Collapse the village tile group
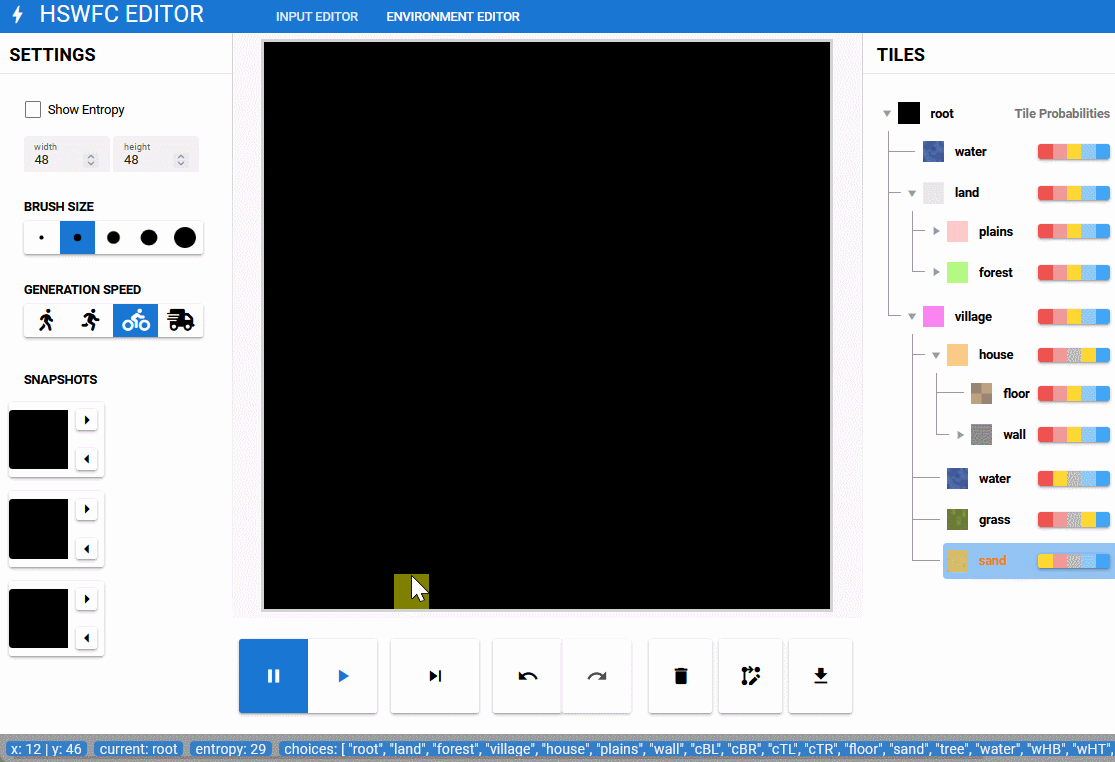Image resolution: width=1115 pixels, height=762 pixels. tap(912, 317)
